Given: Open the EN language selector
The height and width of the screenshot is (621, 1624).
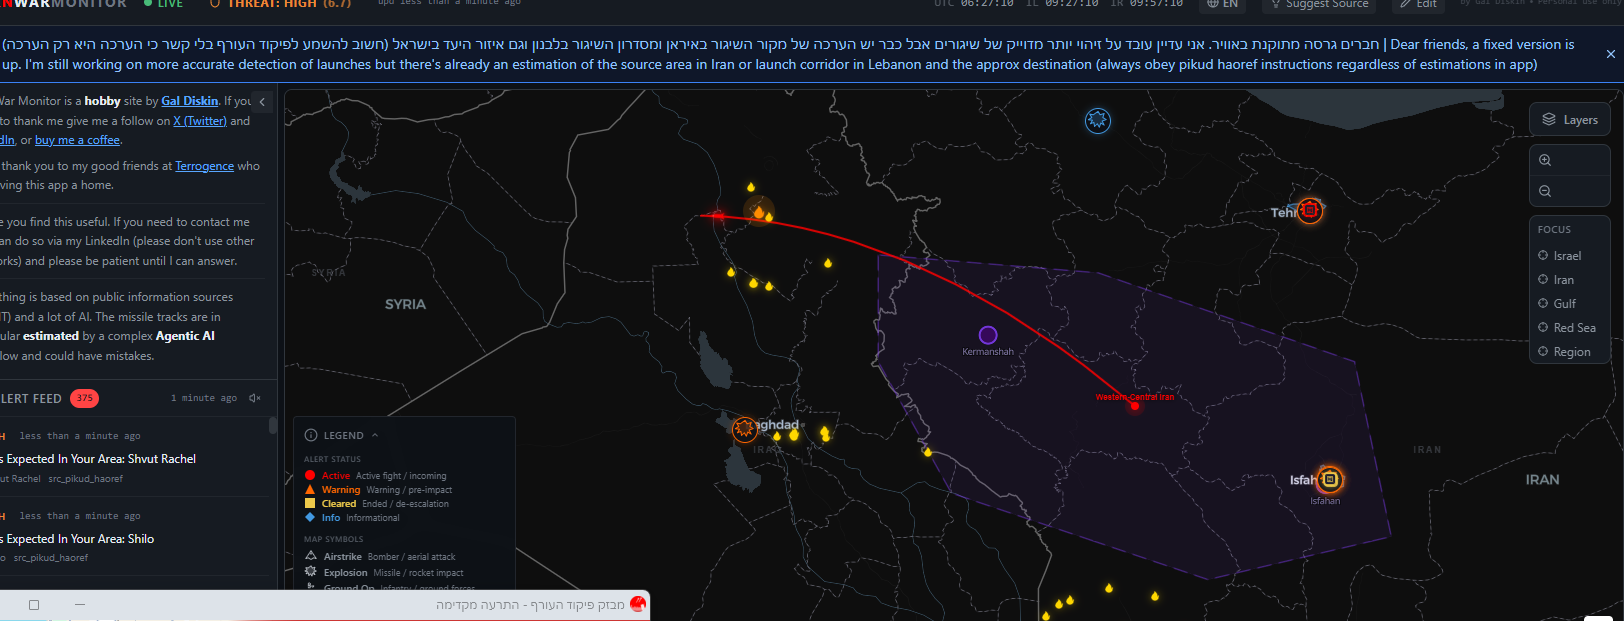Looking at the screenshot, I should coord(1222,4).
